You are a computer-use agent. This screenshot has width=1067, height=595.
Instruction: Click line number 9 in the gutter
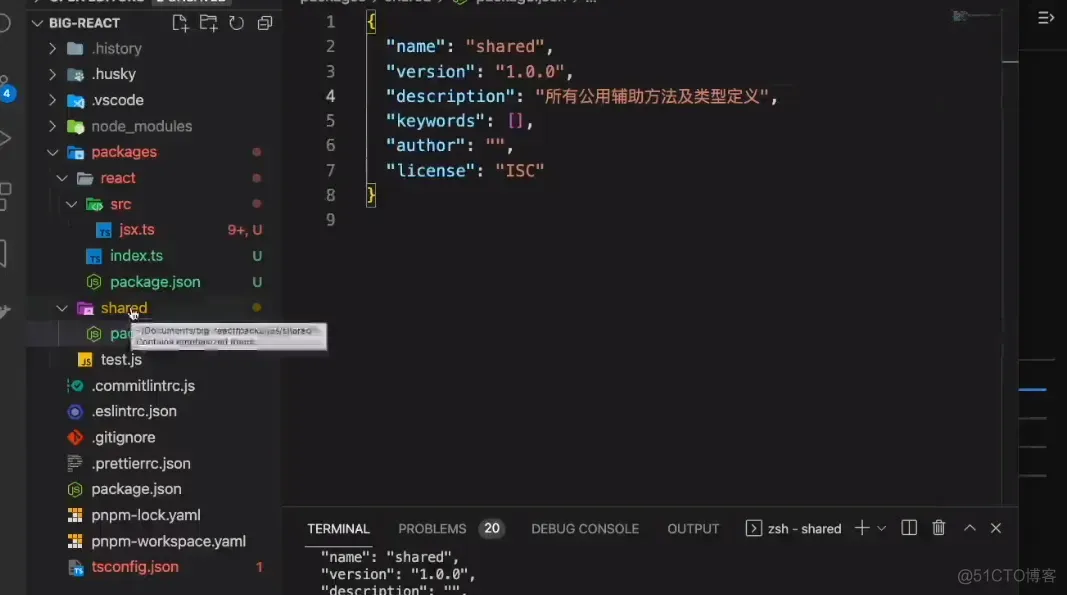click(x=330, y=220)
